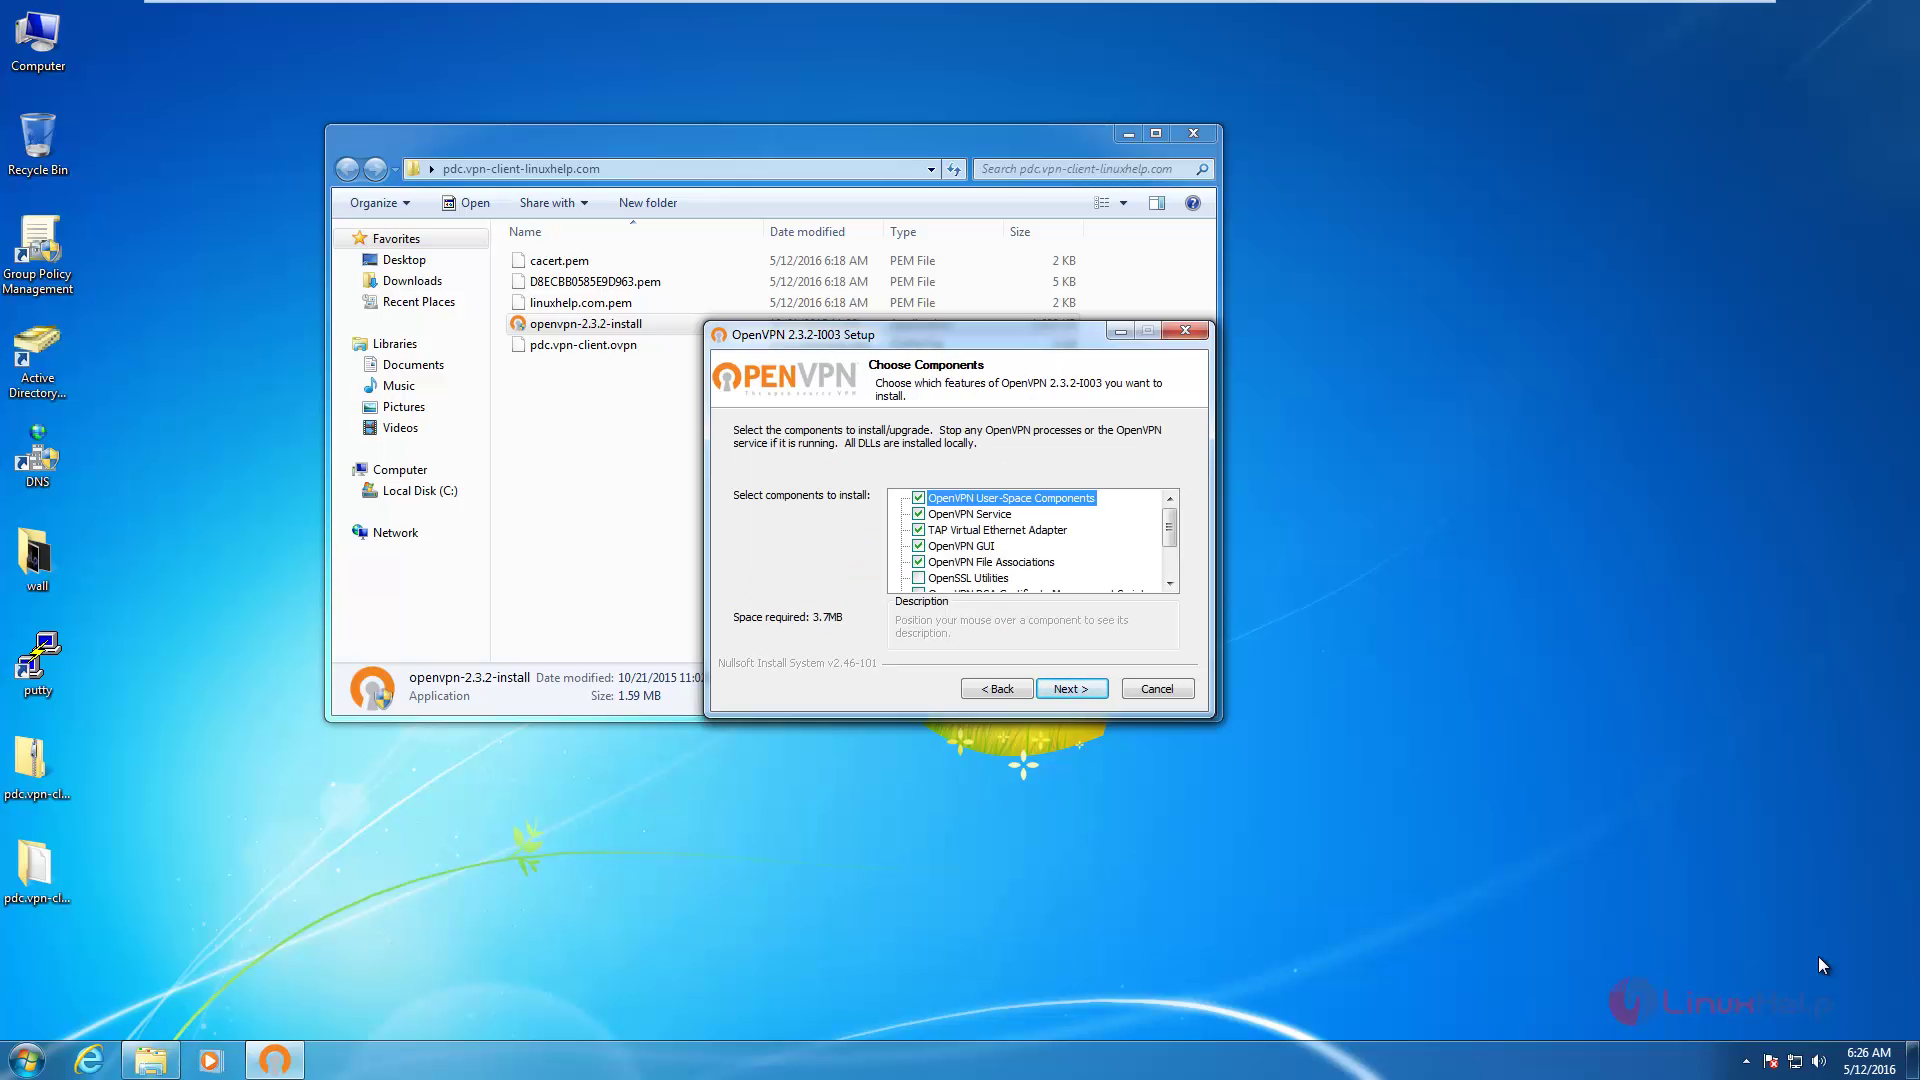Viewport: 1920px width, 1080px height.
Task: Select pdc.vpn-client.ovpn file
Action: coord(583,345)
